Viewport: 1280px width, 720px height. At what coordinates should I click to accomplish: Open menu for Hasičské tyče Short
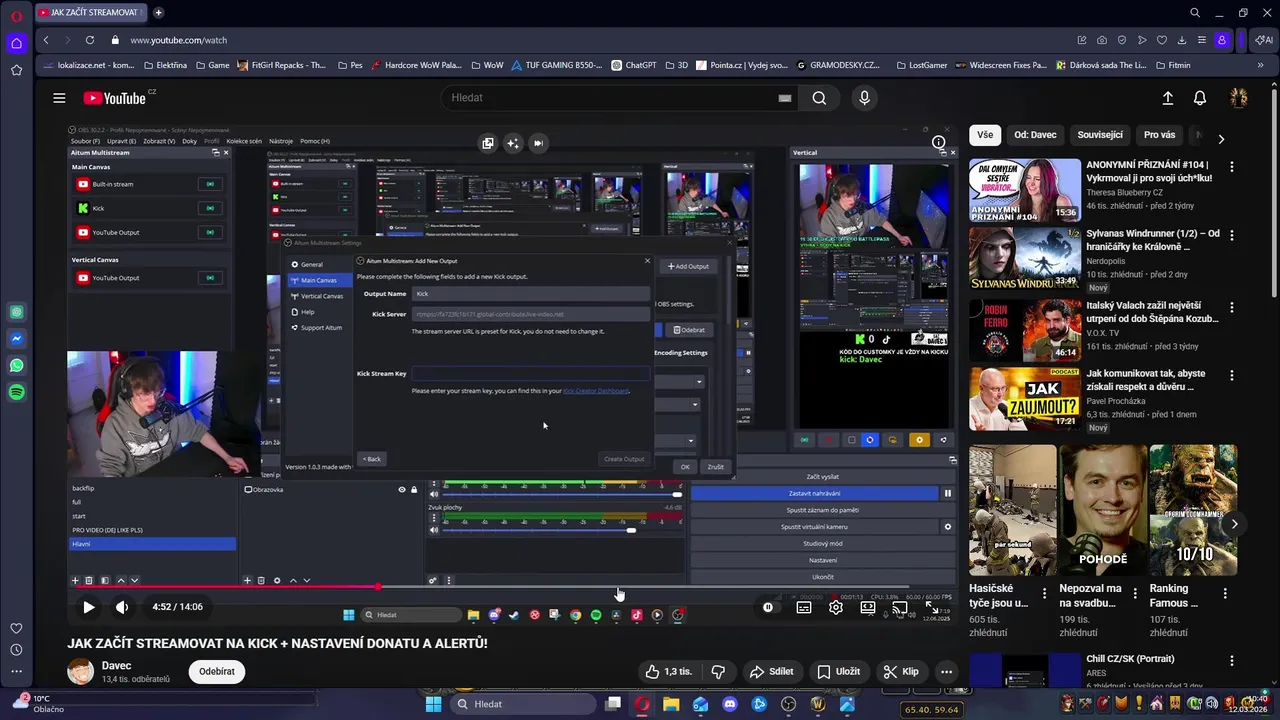click(1045, 594)
